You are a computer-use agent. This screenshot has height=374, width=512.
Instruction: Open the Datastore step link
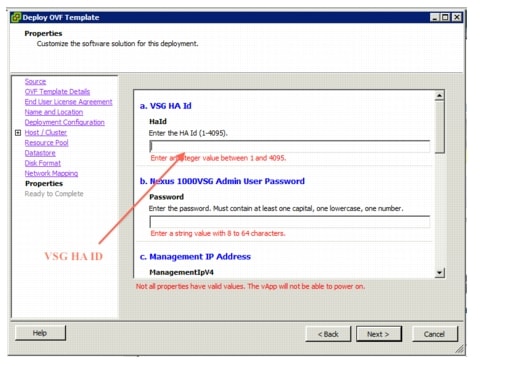[x=40, y=153]
